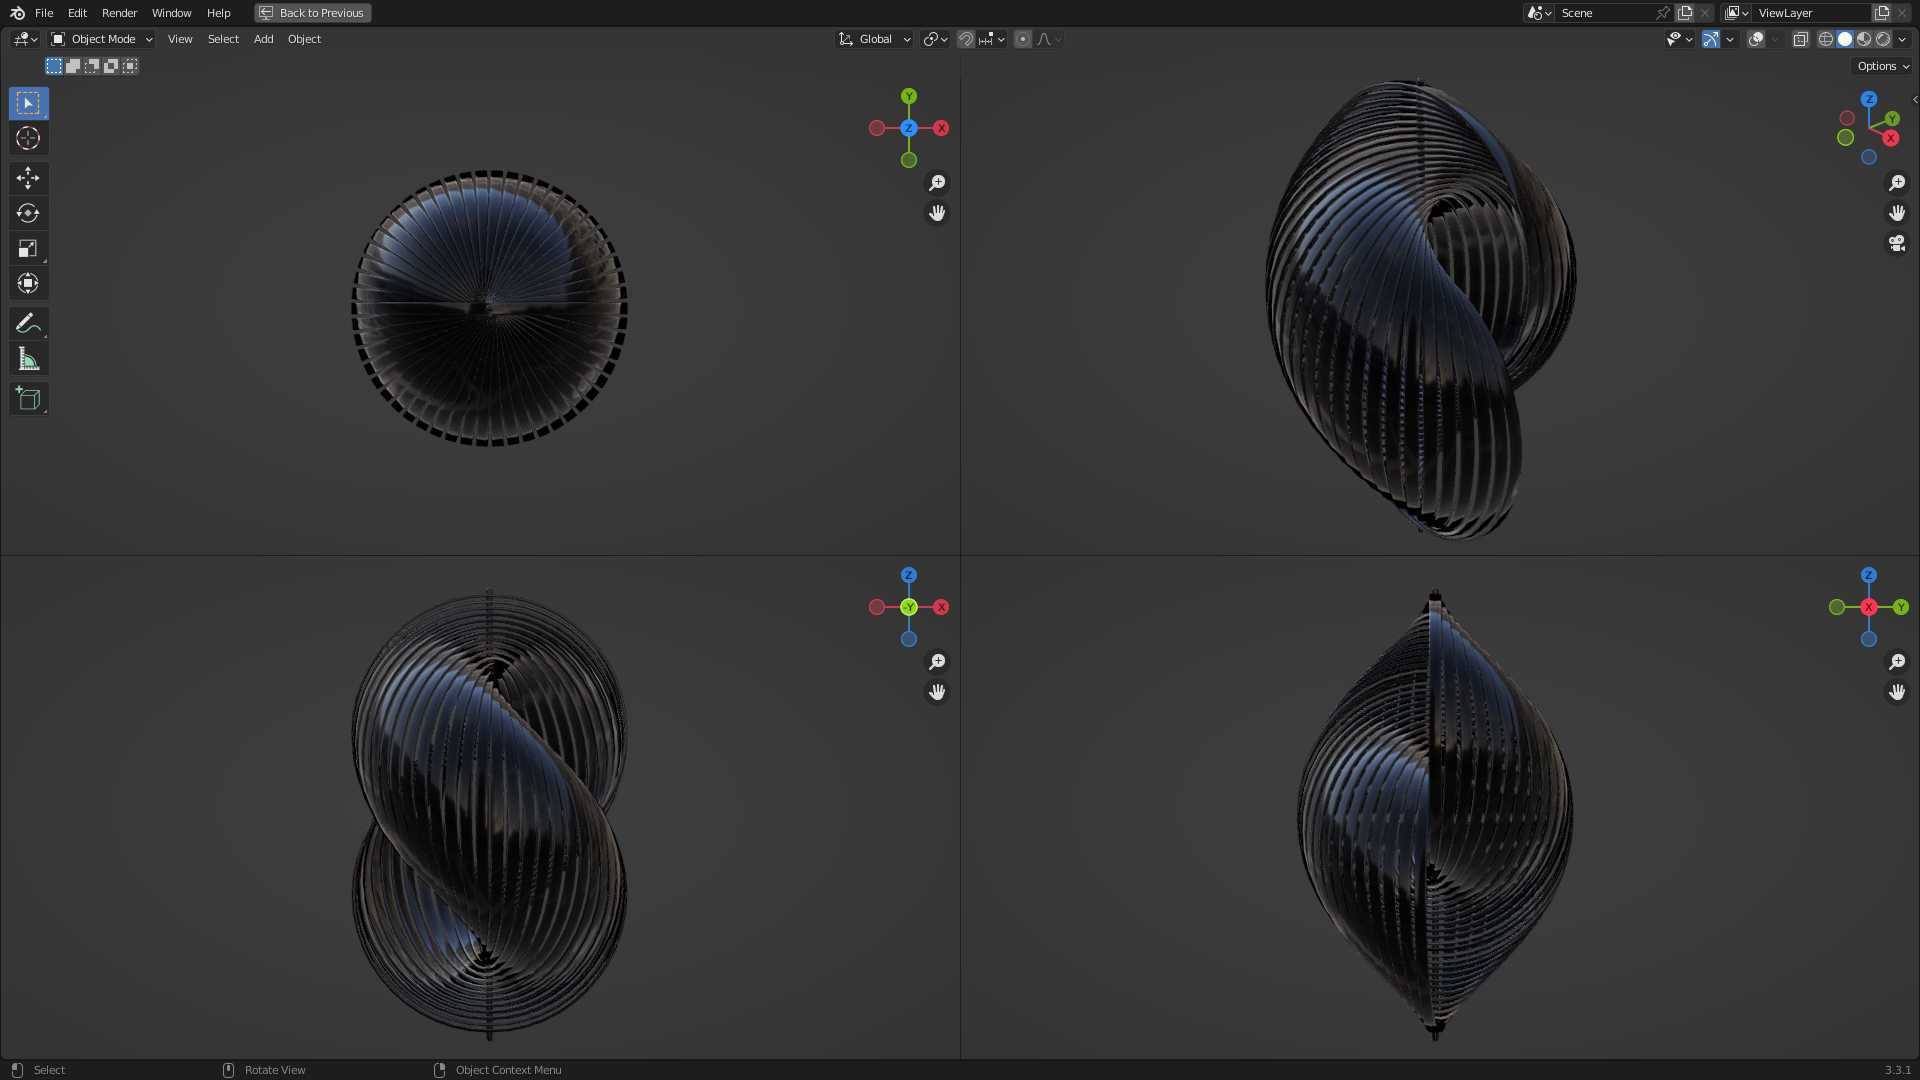This screenshot has width=1920, height=1080.
Task: Open object visibility and selectability dropdown
Action: pyautogui.click(x=1679, y=39)
